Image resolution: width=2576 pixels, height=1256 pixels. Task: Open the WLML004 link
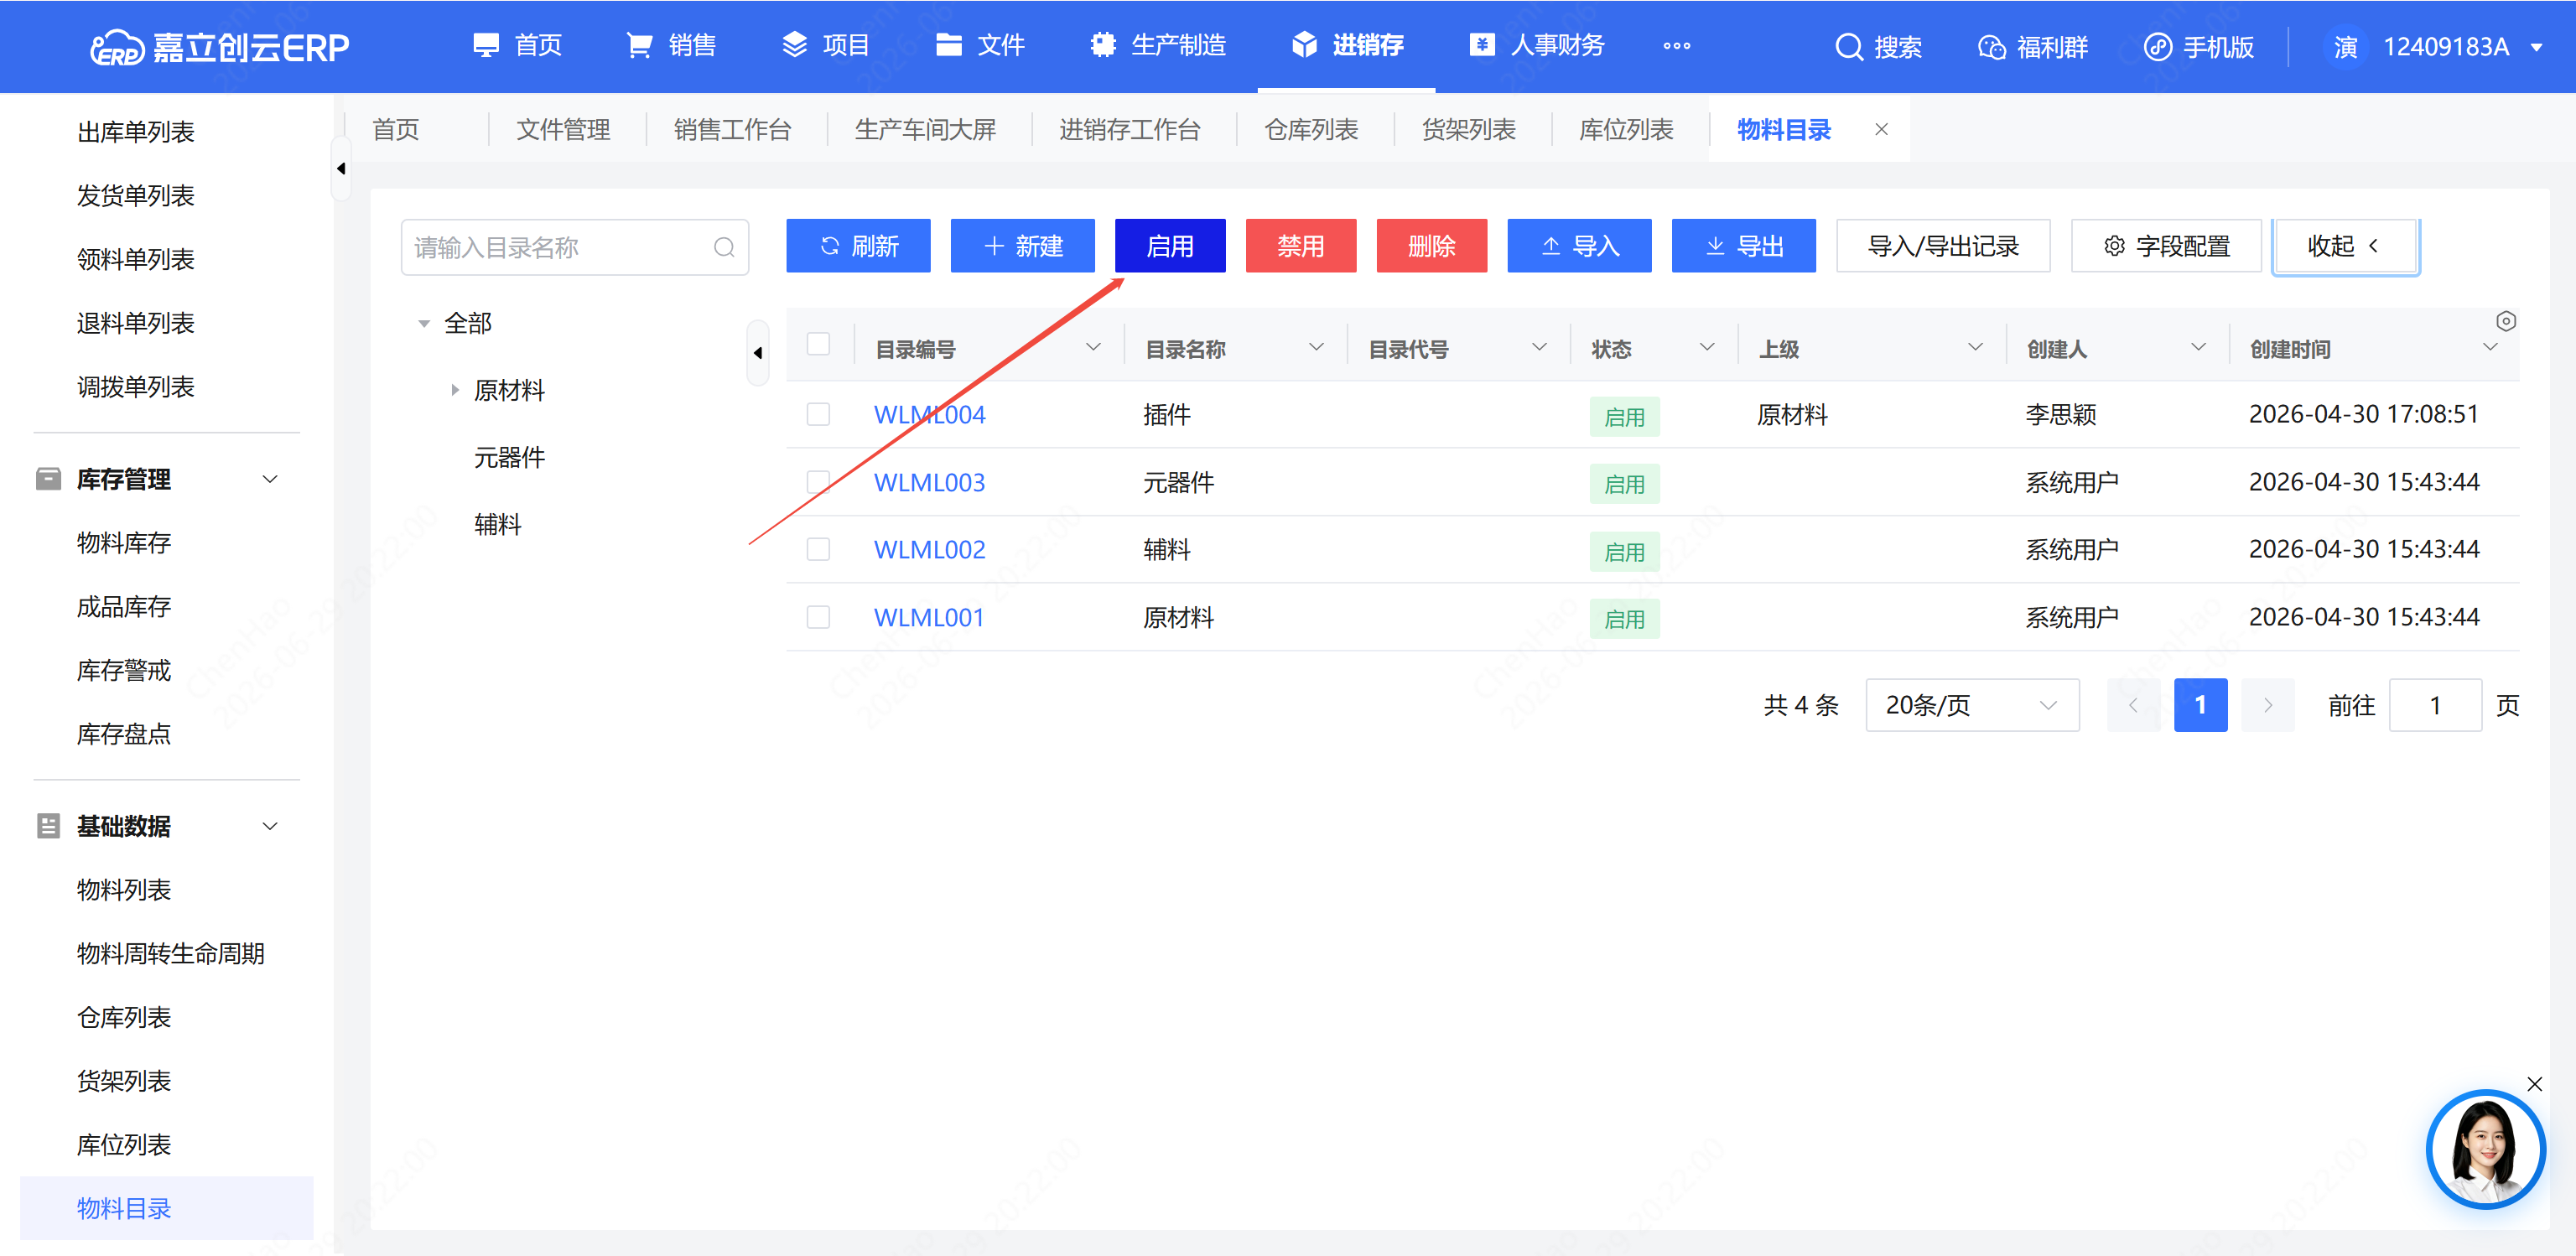[929, 414]
